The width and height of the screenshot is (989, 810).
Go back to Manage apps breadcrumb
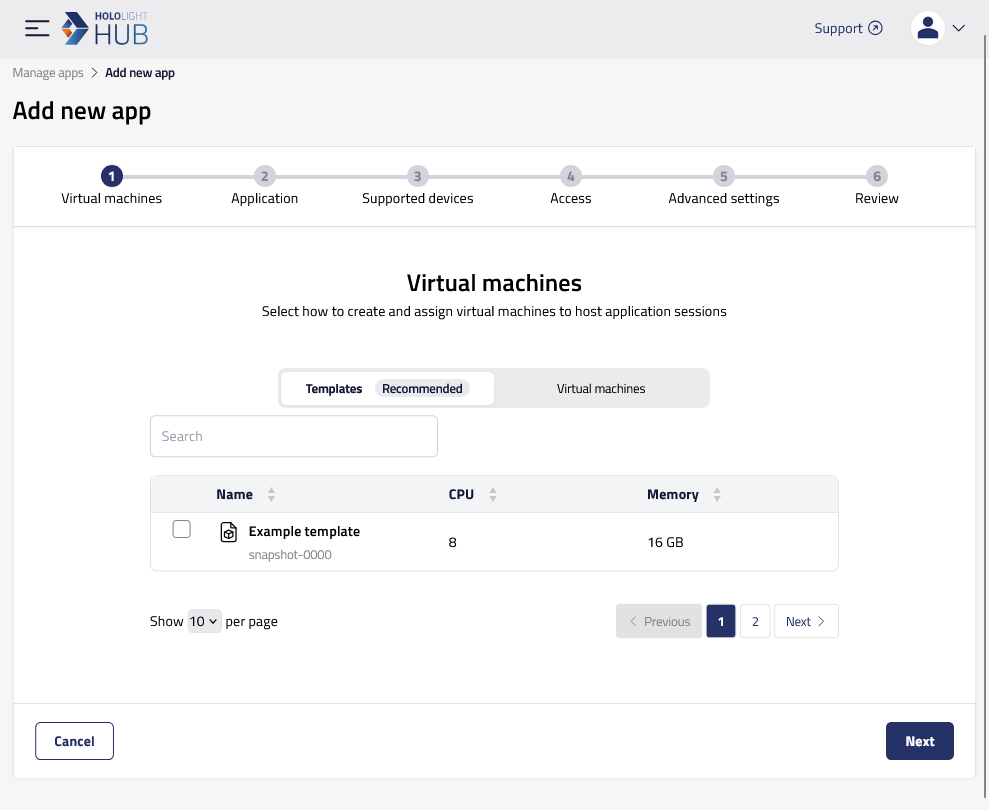tap(48, 73)
